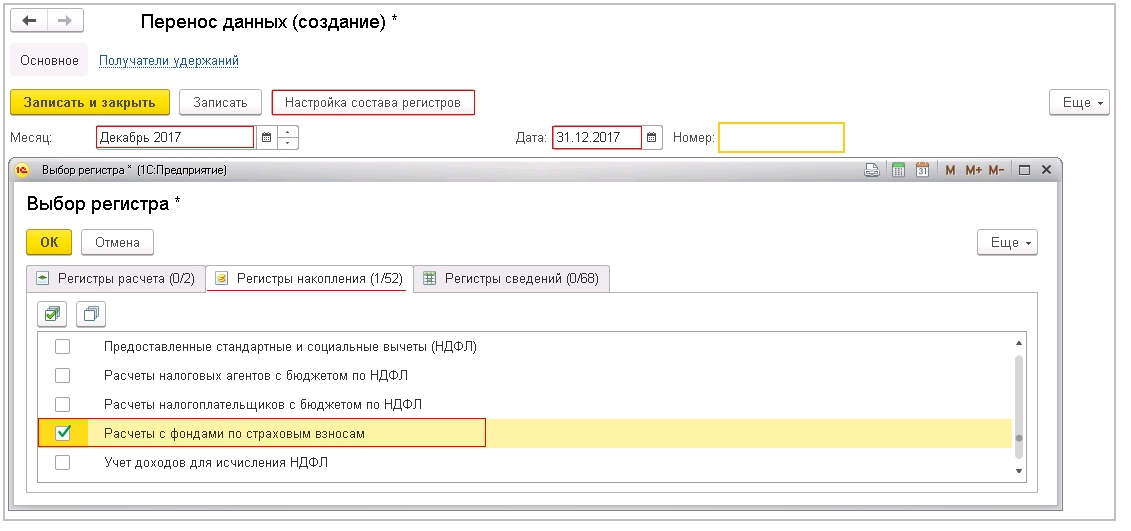The image size is (1131, 531).
Task: Click the Настройка состава регистров button
Action: tap(373, 102)
